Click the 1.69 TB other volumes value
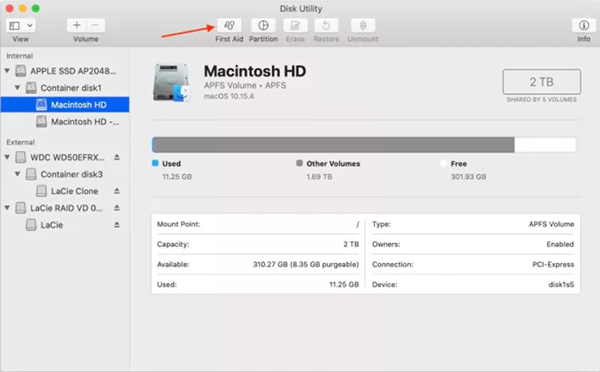 (x=319, y=177)
